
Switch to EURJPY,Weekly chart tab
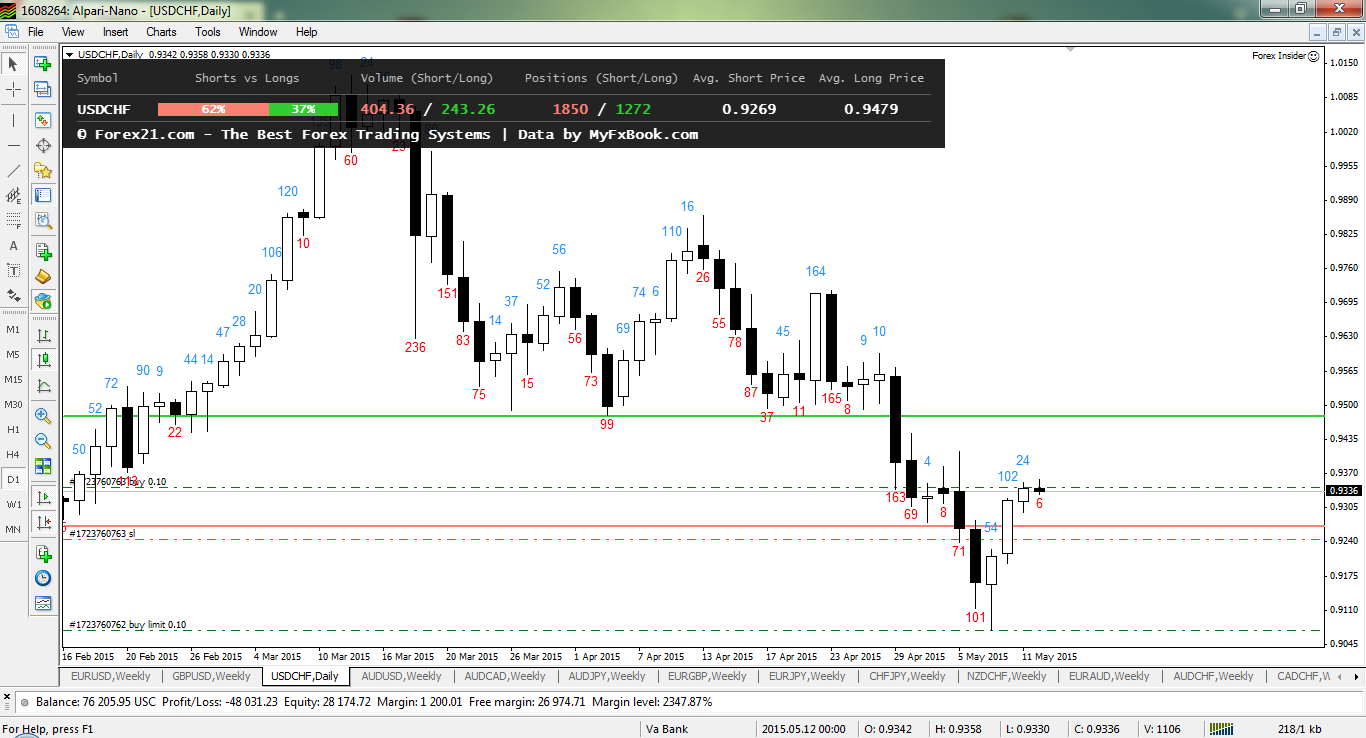click(x=808, y=676)
